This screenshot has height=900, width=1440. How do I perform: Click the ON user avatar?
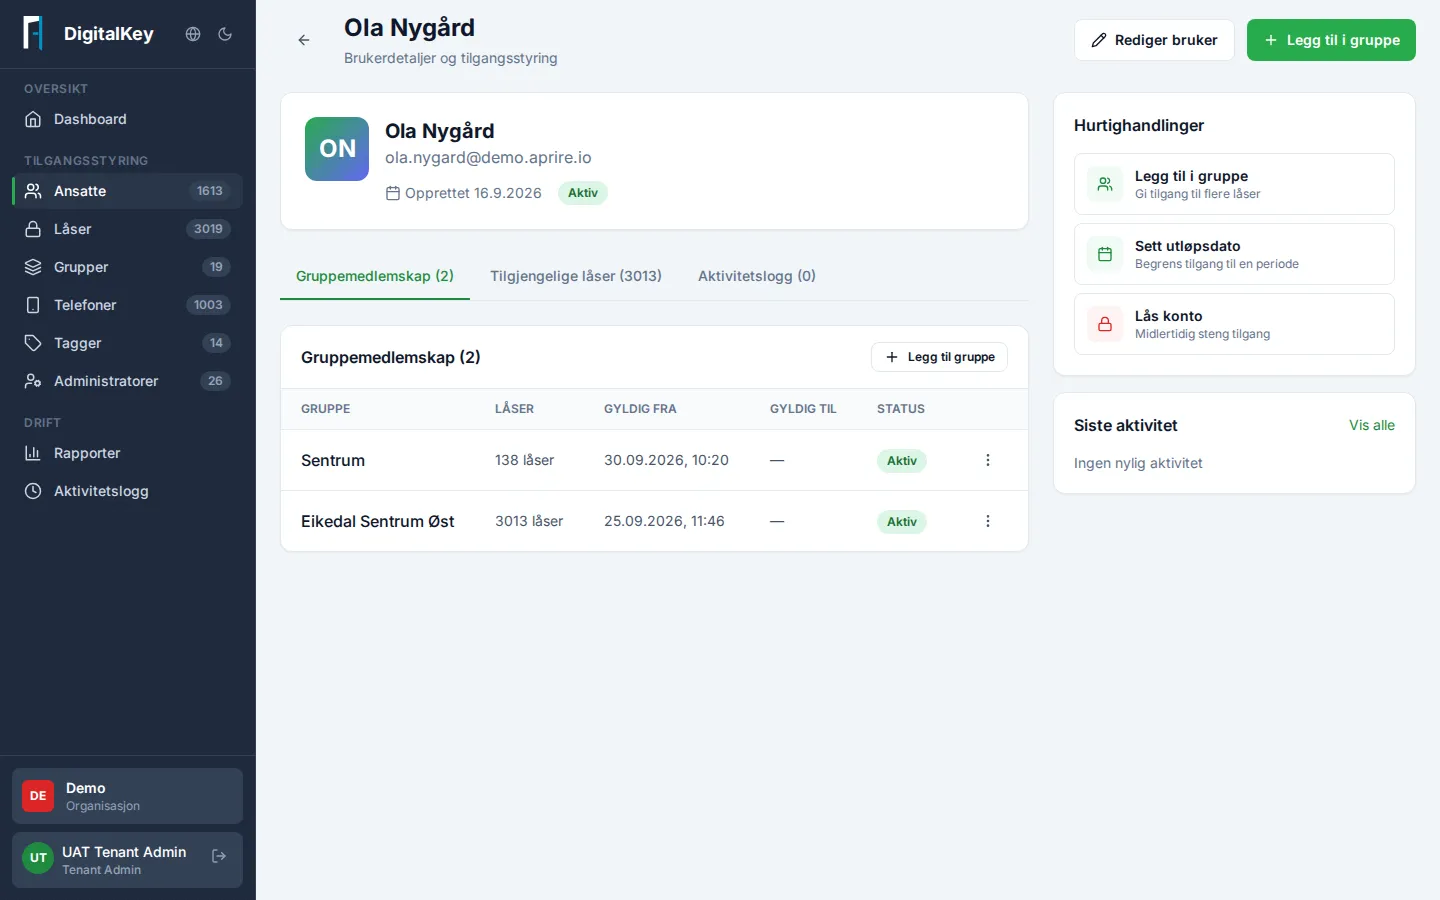(337, 149)
